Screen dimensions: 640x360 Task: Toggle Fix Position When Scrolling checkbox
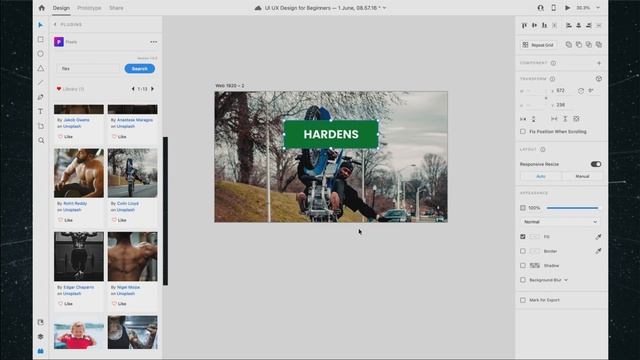(523, 131)
